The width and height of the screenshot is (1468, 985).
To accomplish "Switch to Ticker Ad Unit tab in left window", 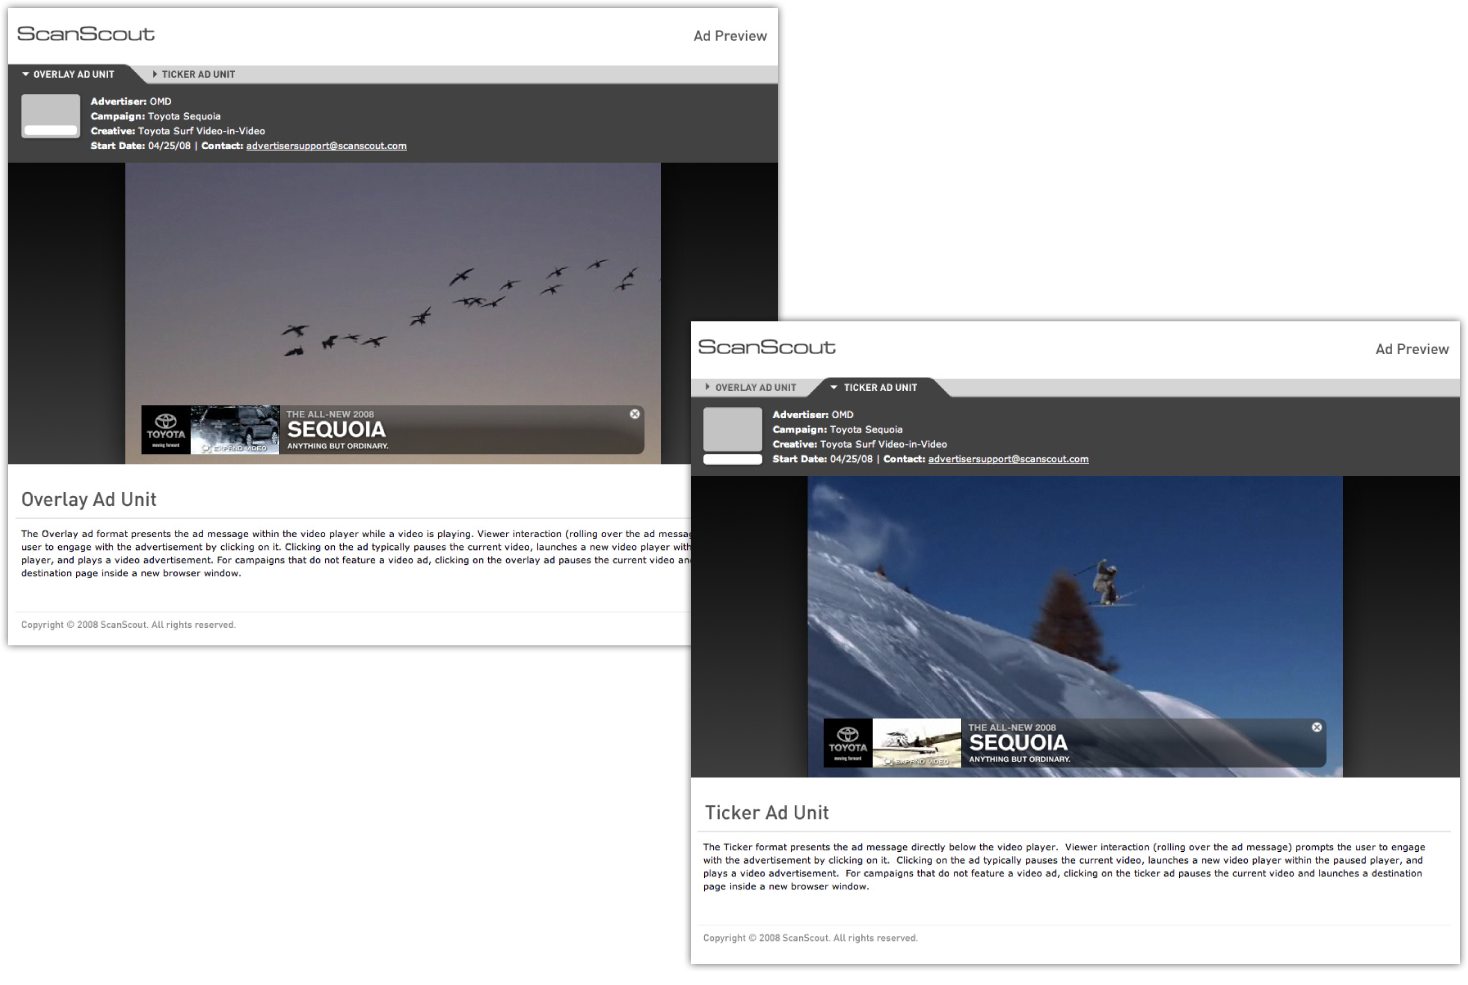I will click(197, 74).
